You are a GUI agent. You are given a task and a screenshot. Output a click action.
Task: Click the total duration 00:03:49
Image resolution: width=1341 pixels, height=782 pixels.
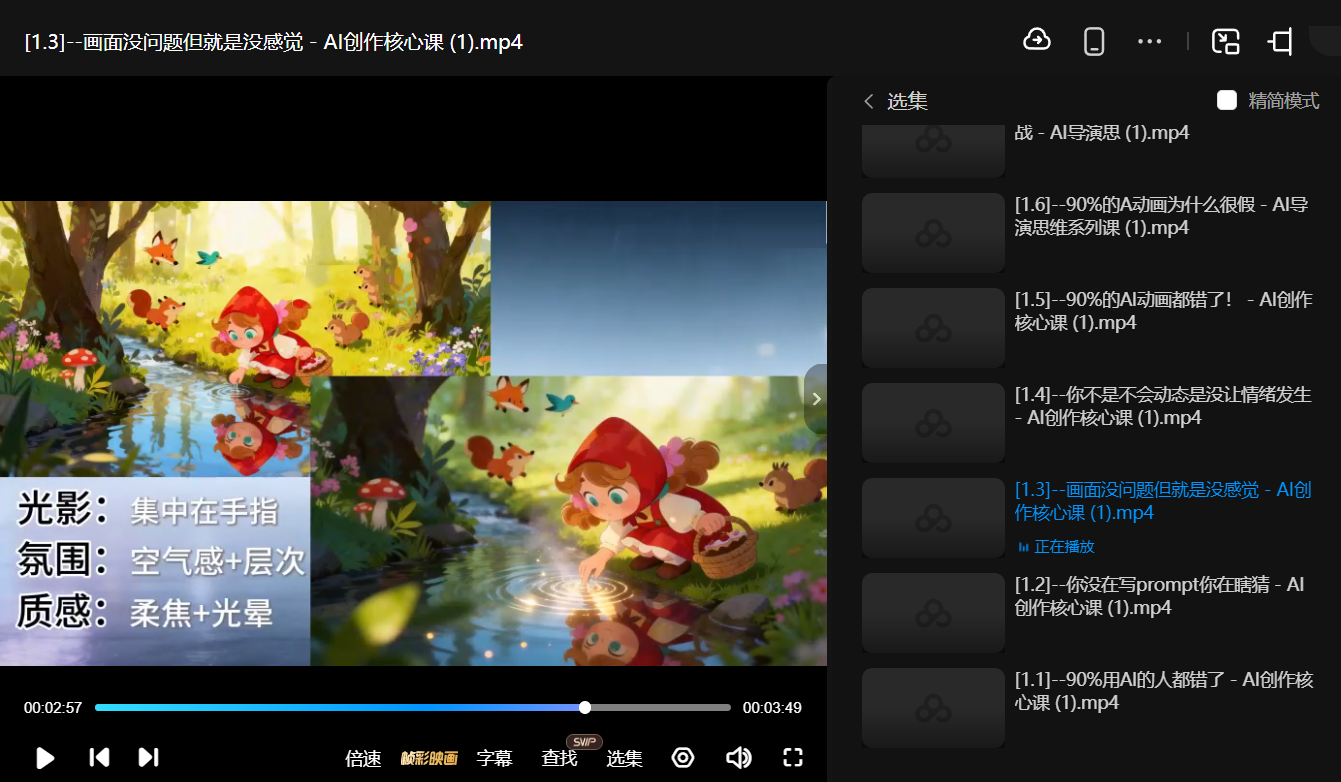772,708
